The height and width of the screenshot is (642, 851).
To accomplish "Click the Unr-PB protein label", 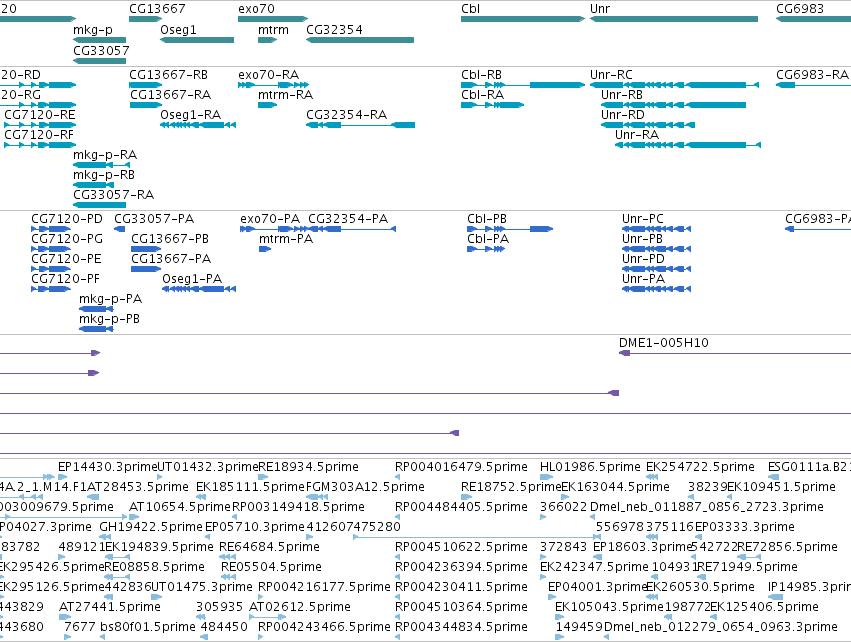I will click(x=643, y=239).
